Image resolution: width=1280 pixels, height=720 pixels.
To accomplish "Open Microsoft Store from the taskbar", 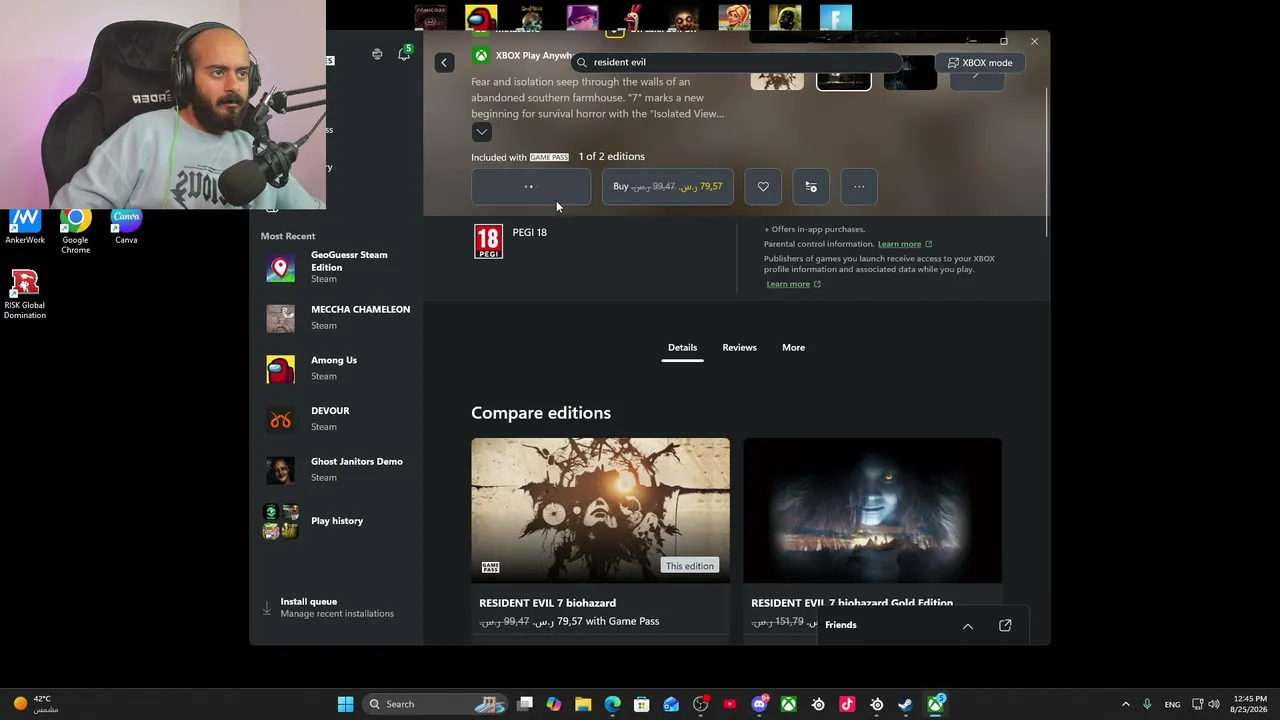I will pos(642,704).
